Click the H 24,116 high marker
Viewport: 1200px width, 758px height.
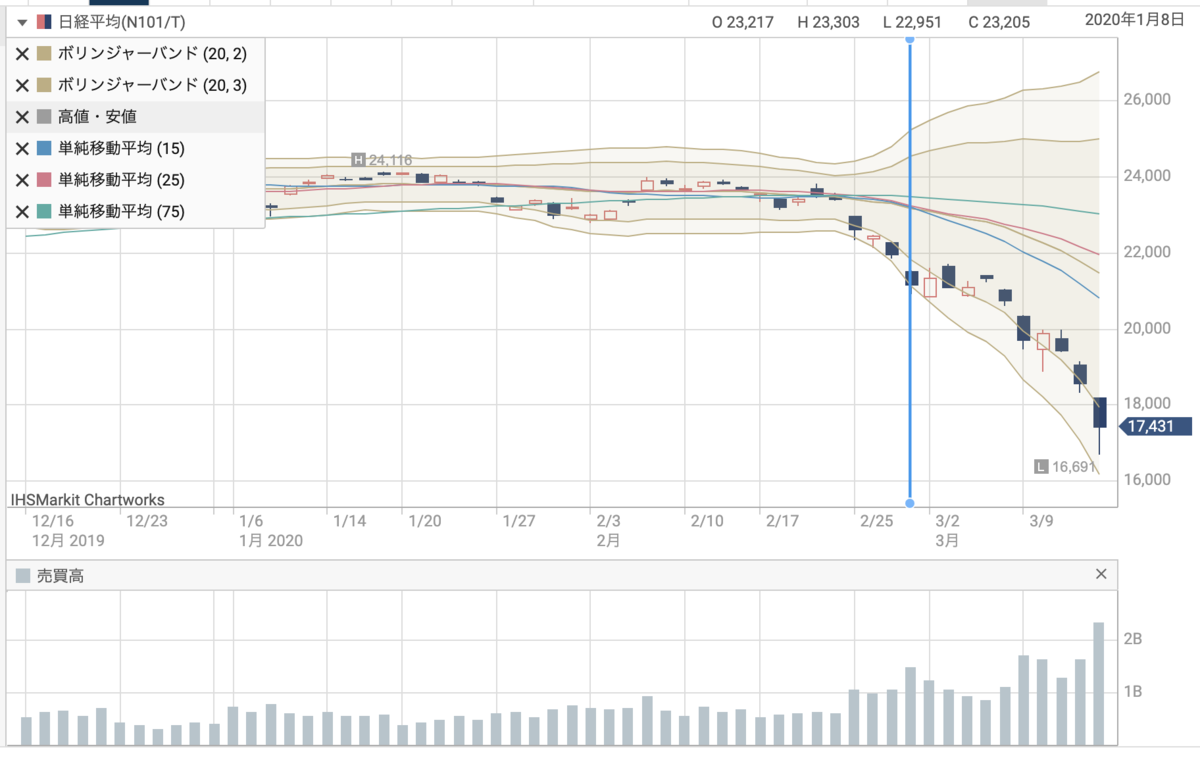pos(382,160)
